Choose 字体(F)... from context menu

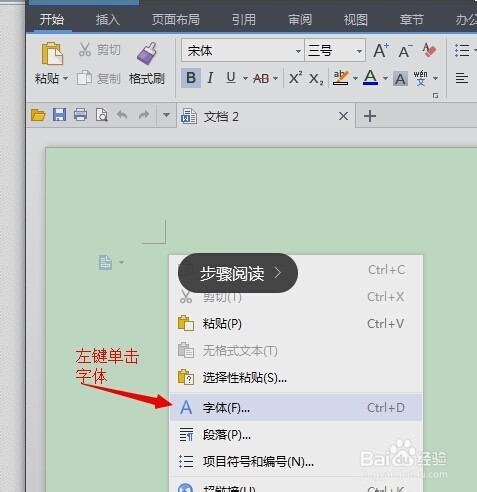click(296, 407)
